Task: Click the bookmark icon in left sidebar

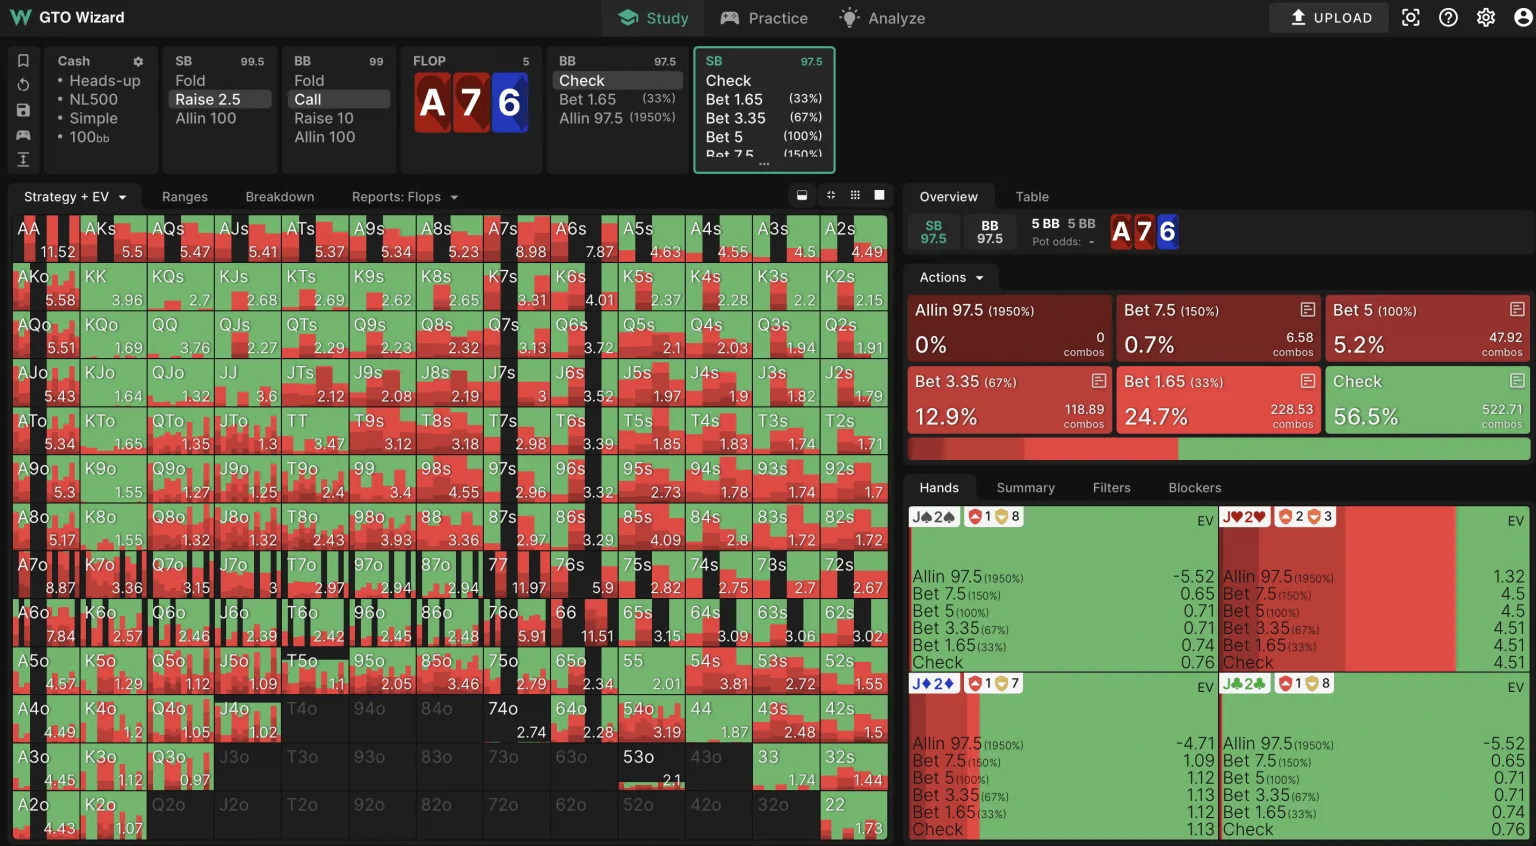Action: 23,61
